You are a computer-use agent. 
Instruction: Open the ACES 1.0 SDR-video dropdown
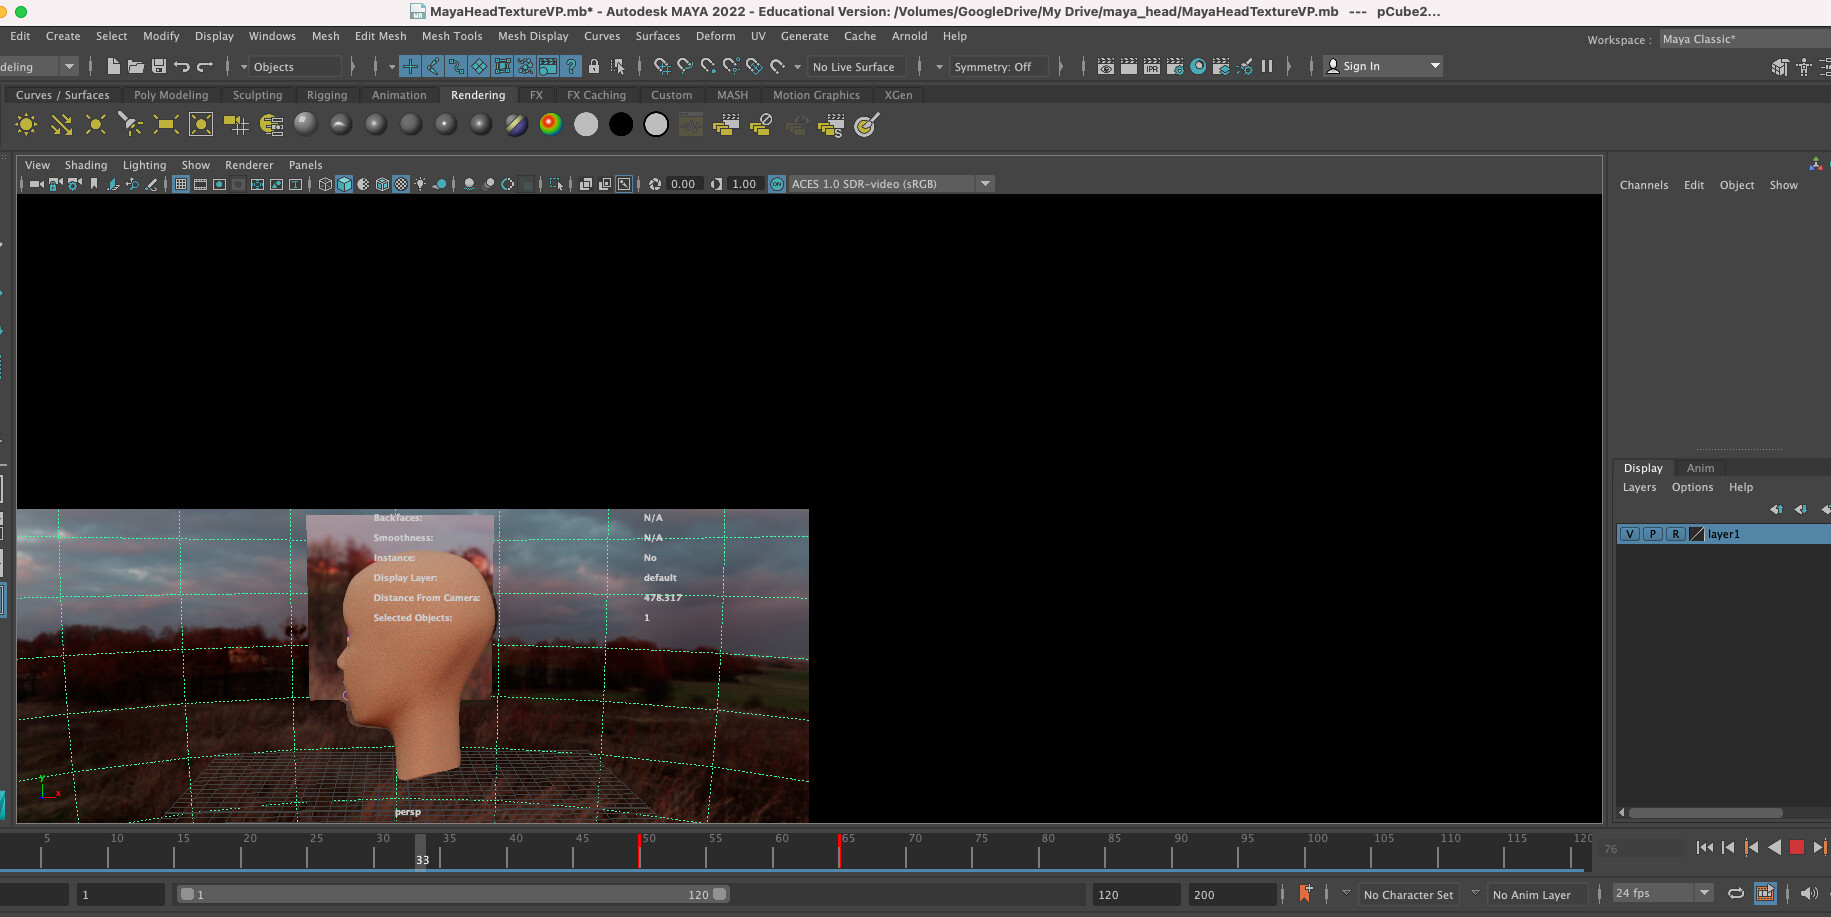pos(986,183)
